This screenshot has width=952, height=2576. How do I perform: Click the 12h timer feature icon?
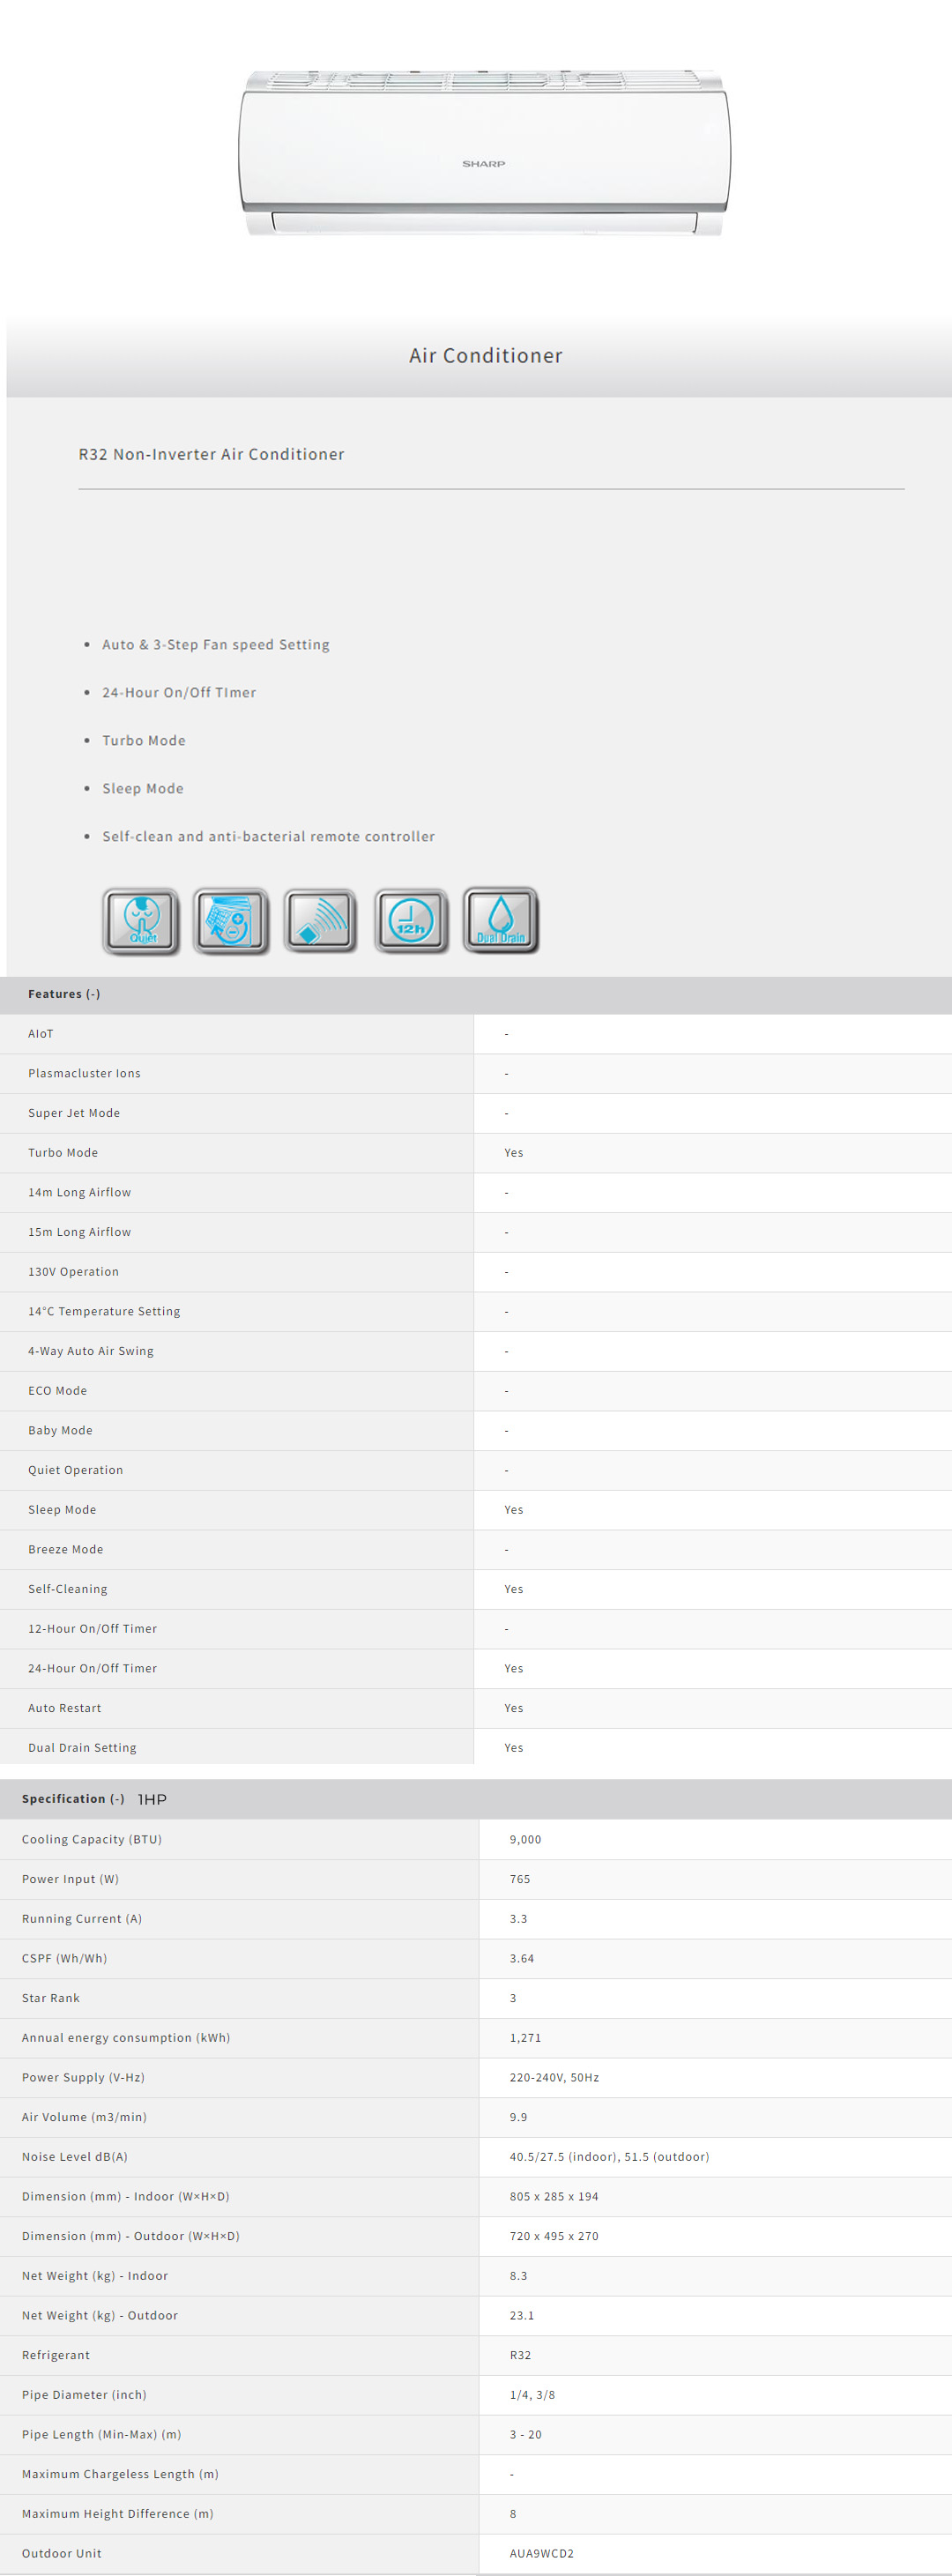tap(411, 920)
